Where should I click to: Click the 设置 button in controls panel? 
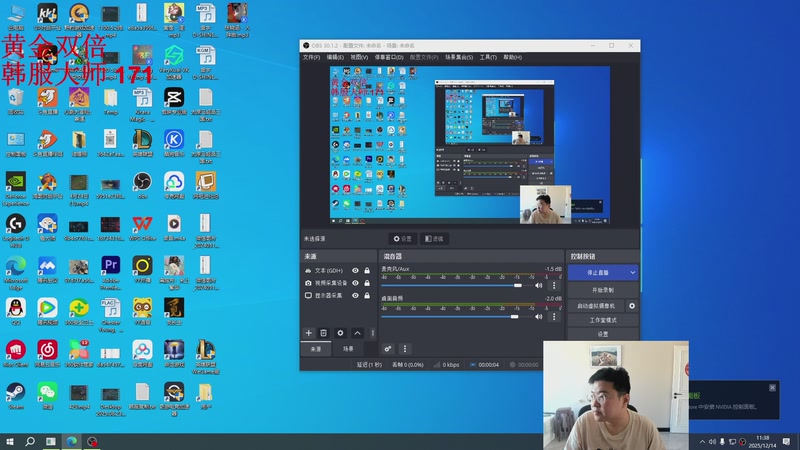click(603, 334)
